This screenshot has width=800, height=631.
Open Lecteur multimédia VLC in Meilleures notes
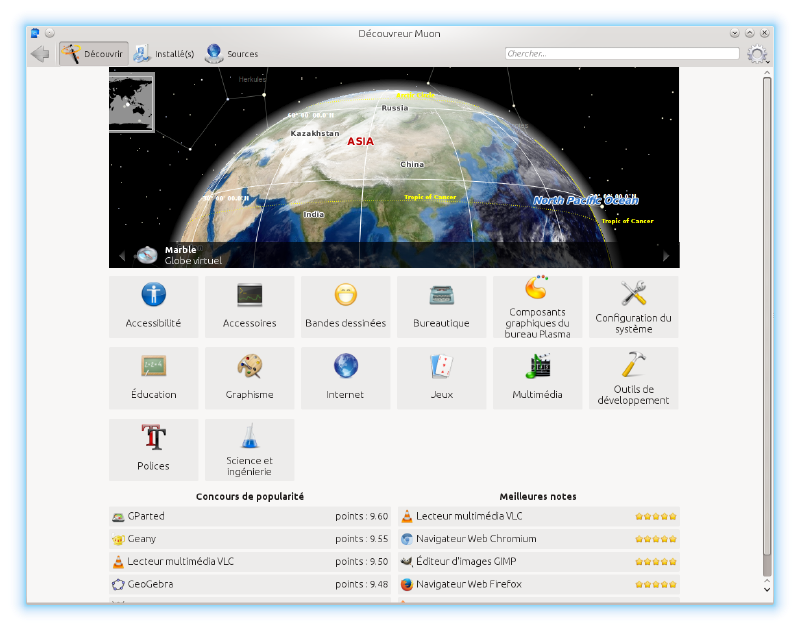click(x=539, y=516)
